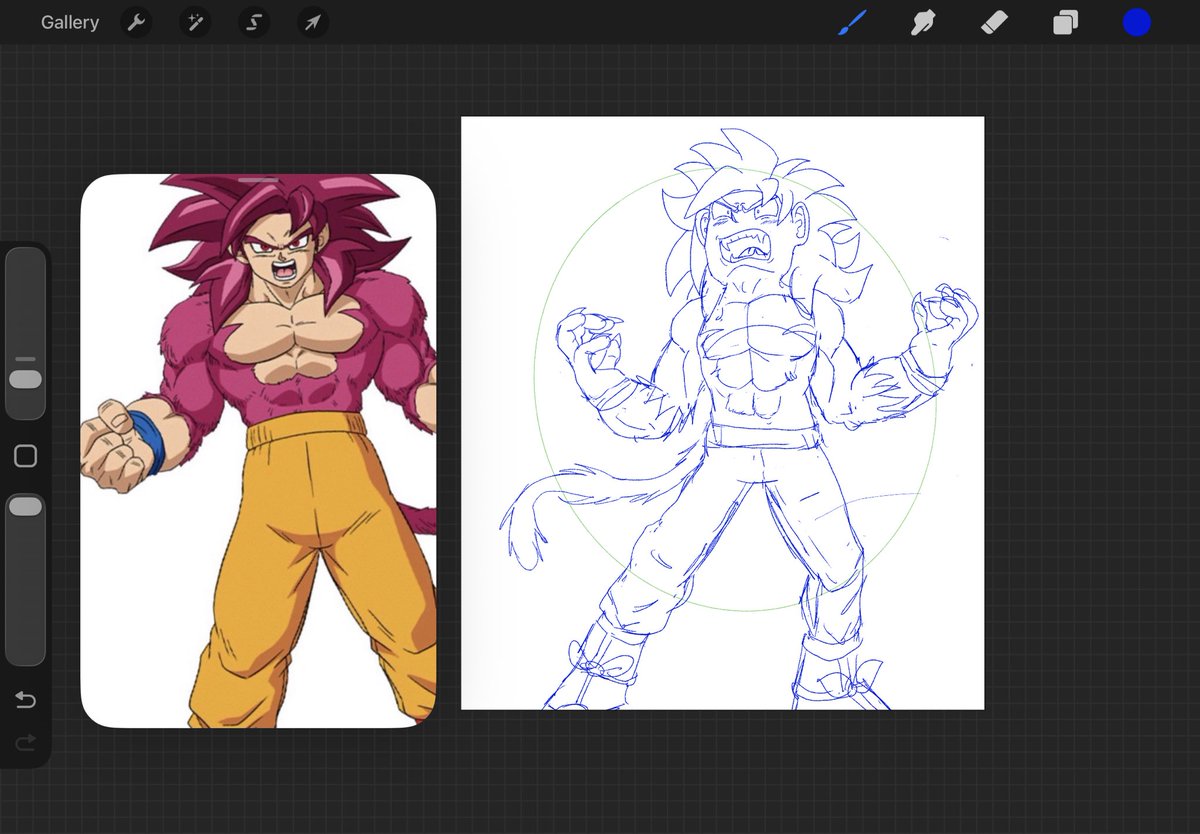Open the blue active color picker
The width and height of the screenshot is (1200, 834).
(1137, 22)
